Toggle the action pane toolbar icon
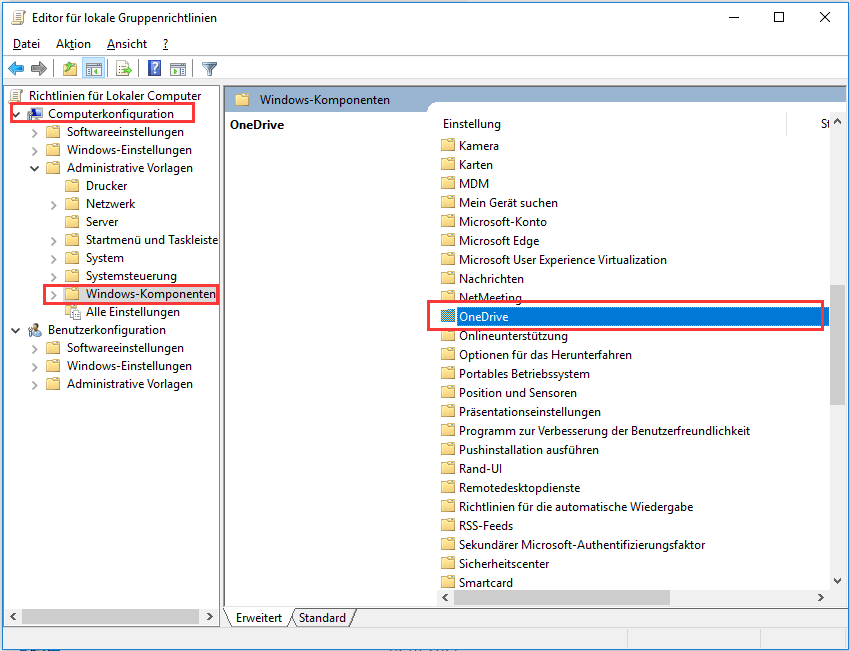 point(178,69)
